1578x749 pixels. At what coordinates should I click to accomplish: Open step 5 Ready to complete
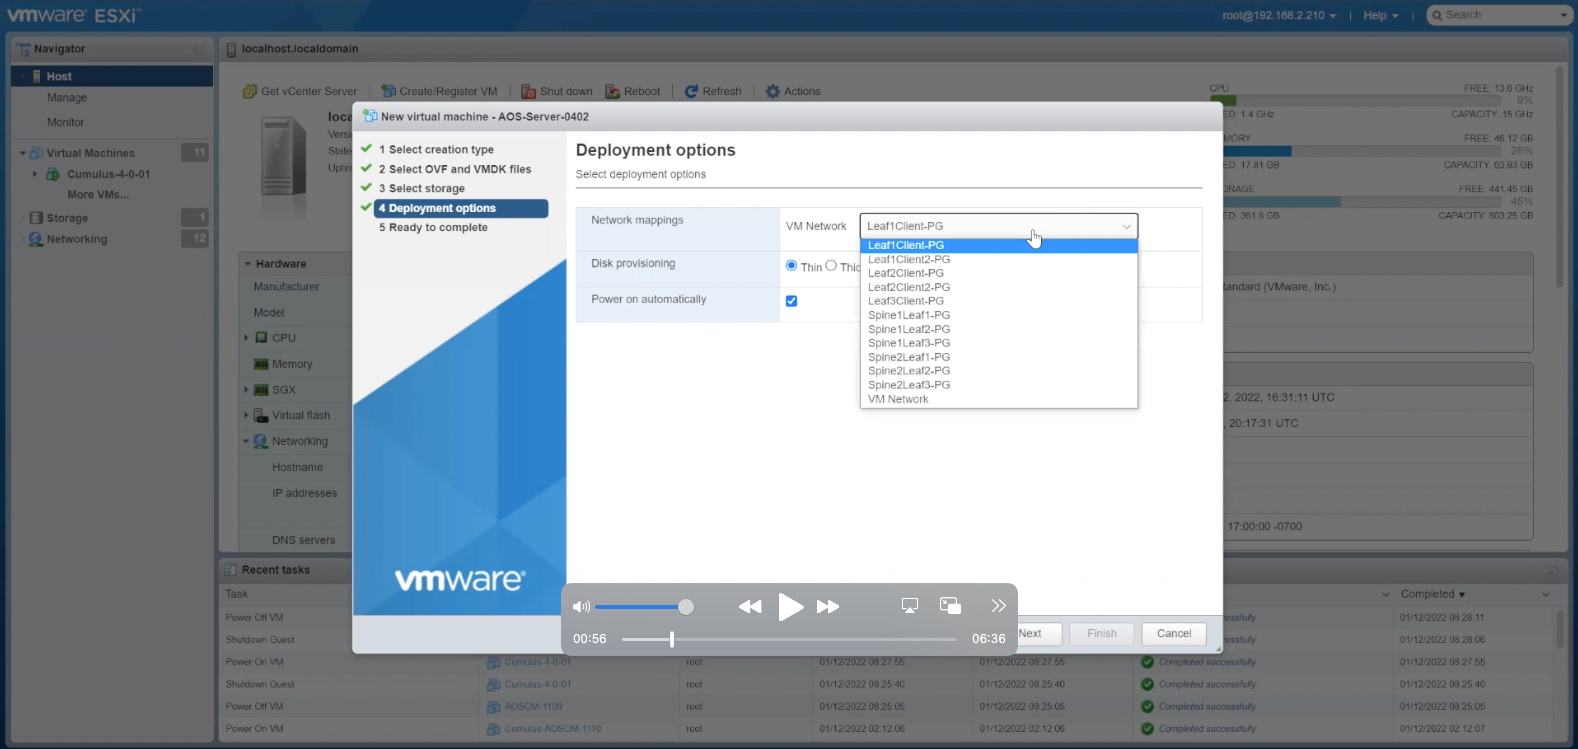click(433, 227)
